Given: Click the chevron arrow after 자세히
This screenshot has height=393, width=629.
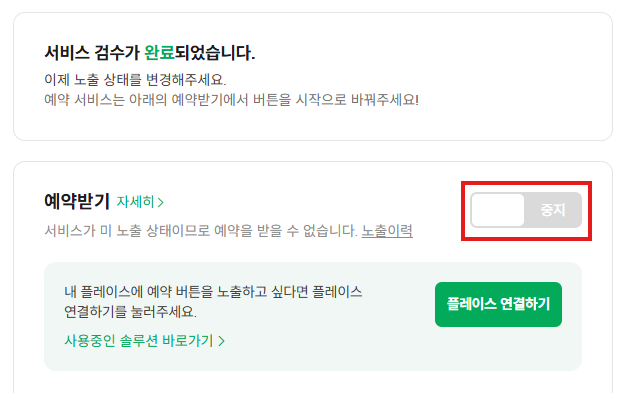Looking at the screenshot, I should click(160, 202).
